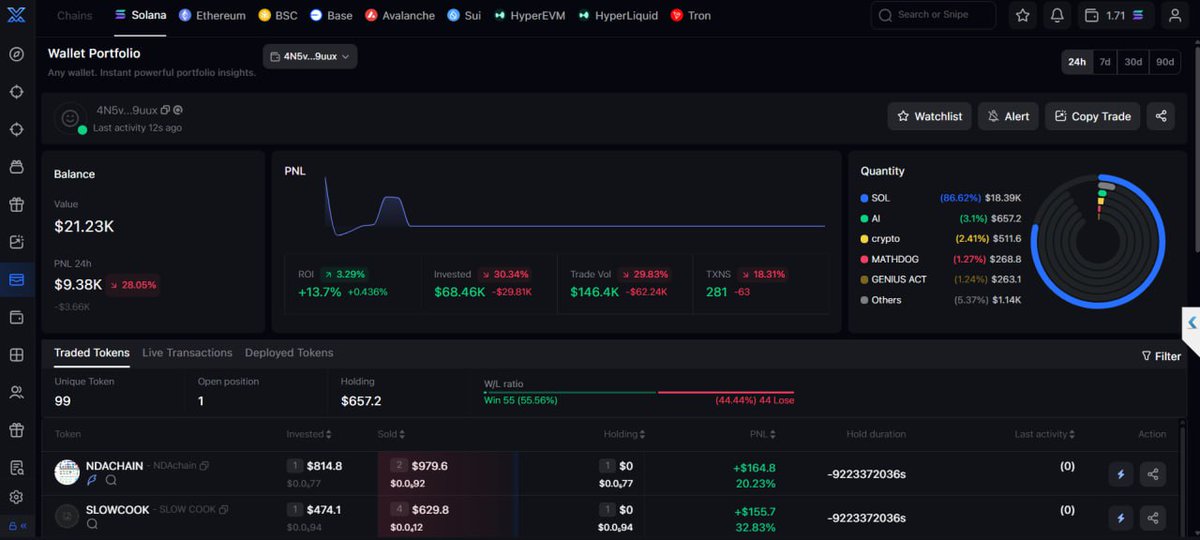Open the 4N5v...9uux wallet selector dropdown

click(x=310, y=57)
